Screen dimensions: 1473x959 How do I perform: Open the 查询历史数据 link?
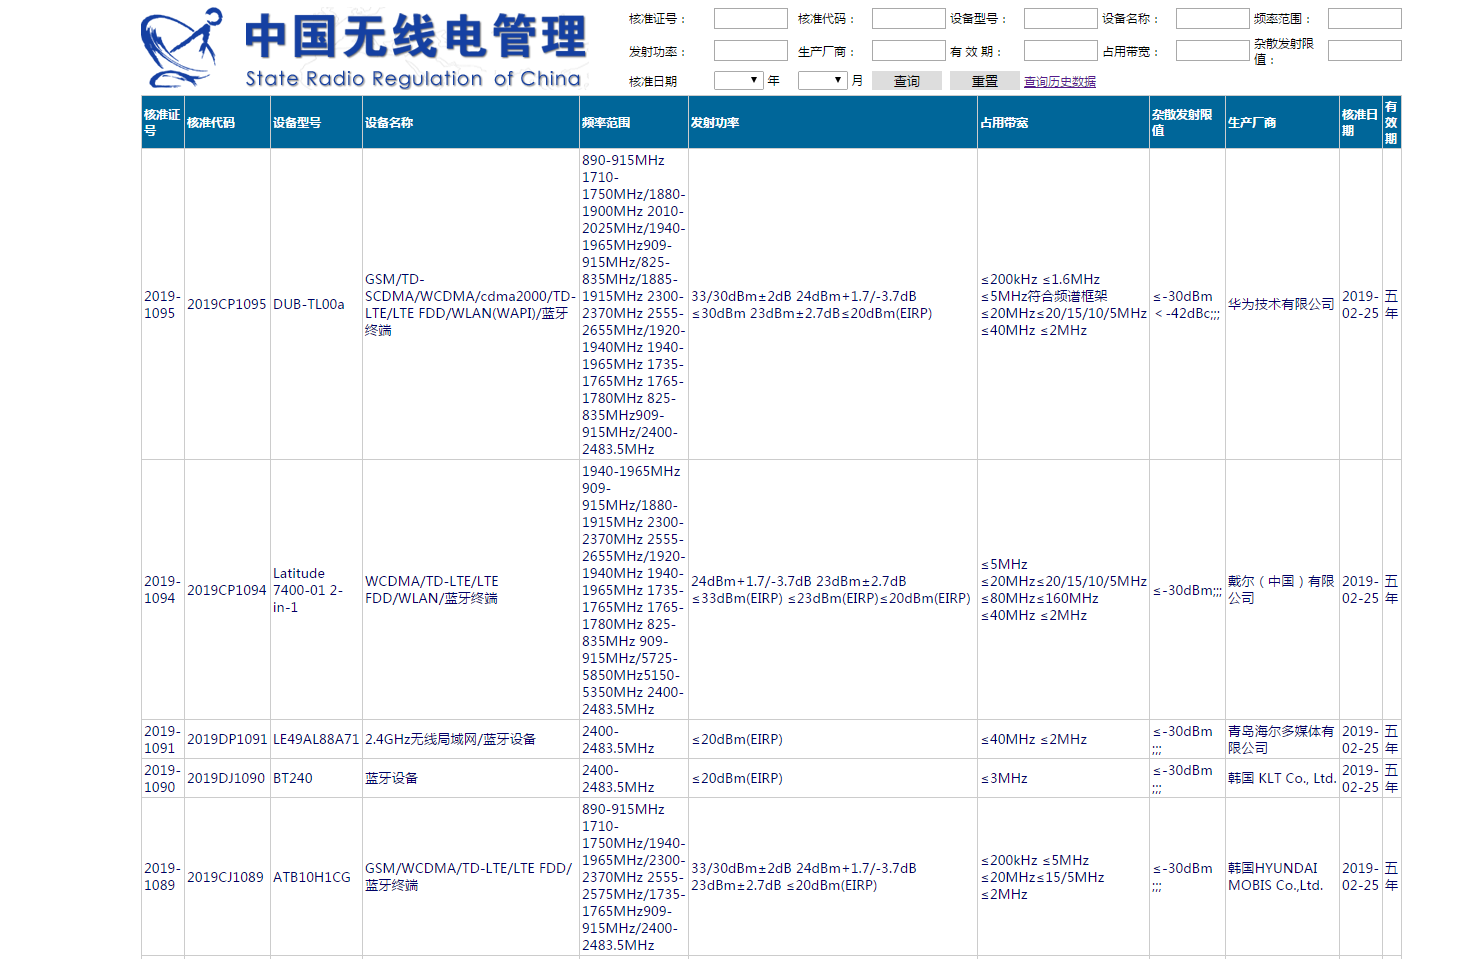pos(1060,82)
